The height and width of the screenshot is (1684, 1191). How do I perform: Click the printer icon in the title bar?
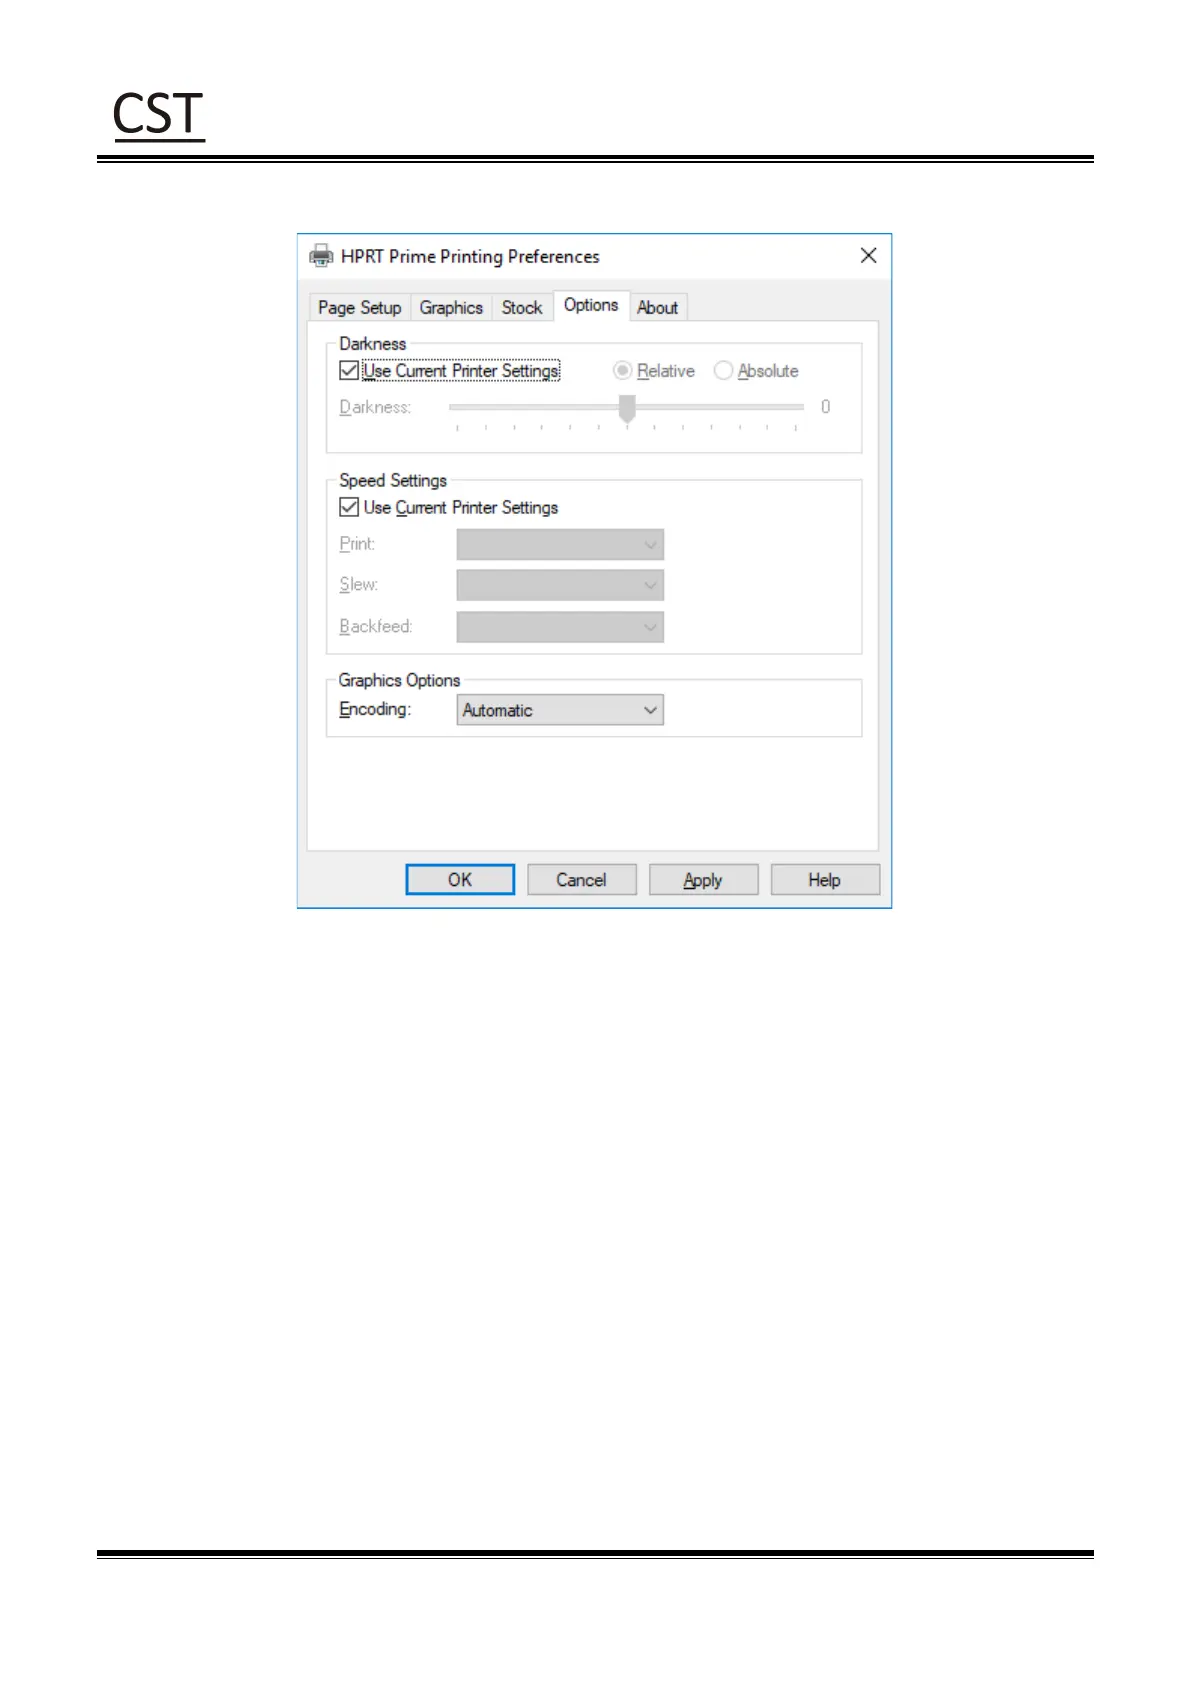tap(321, 256)
